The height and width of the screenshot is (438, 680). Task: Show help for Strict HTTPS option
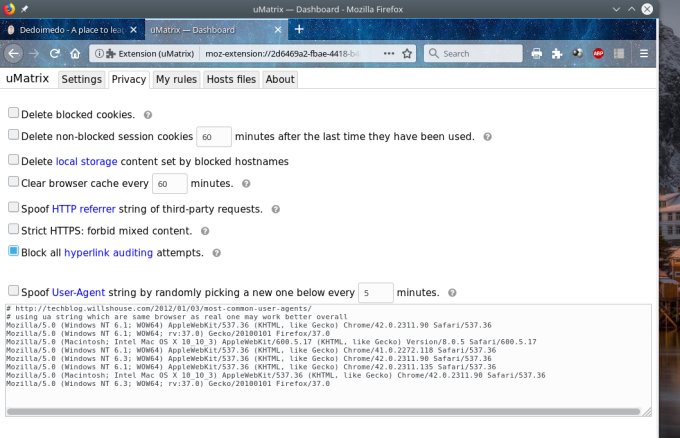pos(205,231)
